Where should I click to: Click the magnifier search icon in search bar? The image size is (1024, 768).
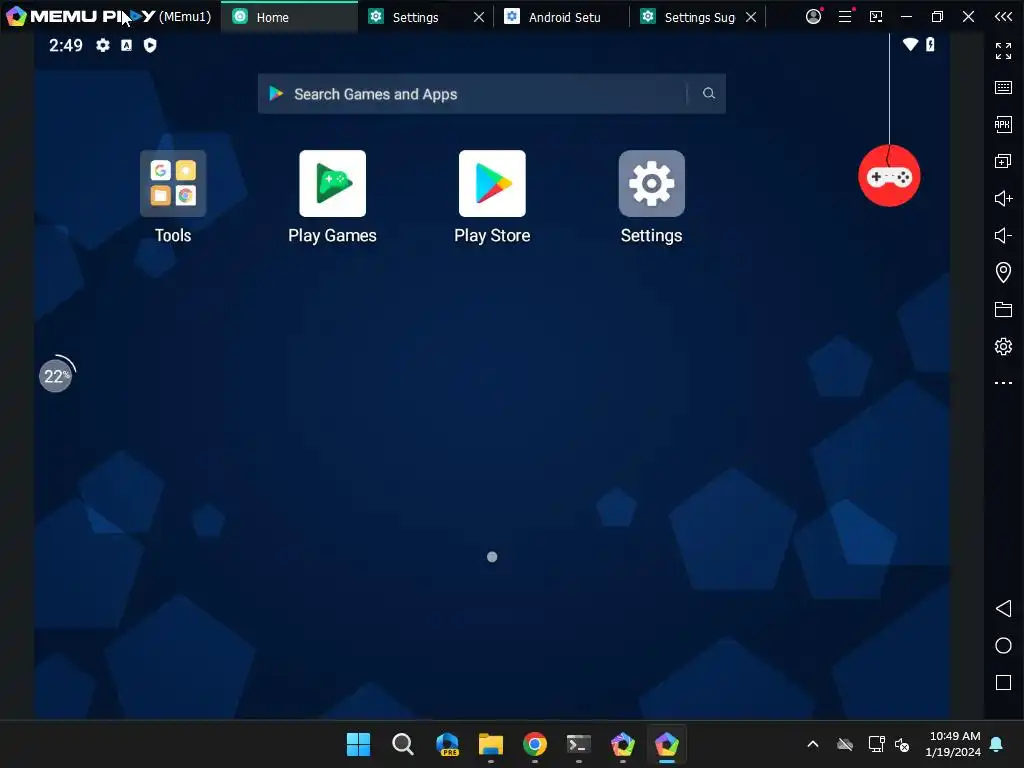(x=709, y=93)
